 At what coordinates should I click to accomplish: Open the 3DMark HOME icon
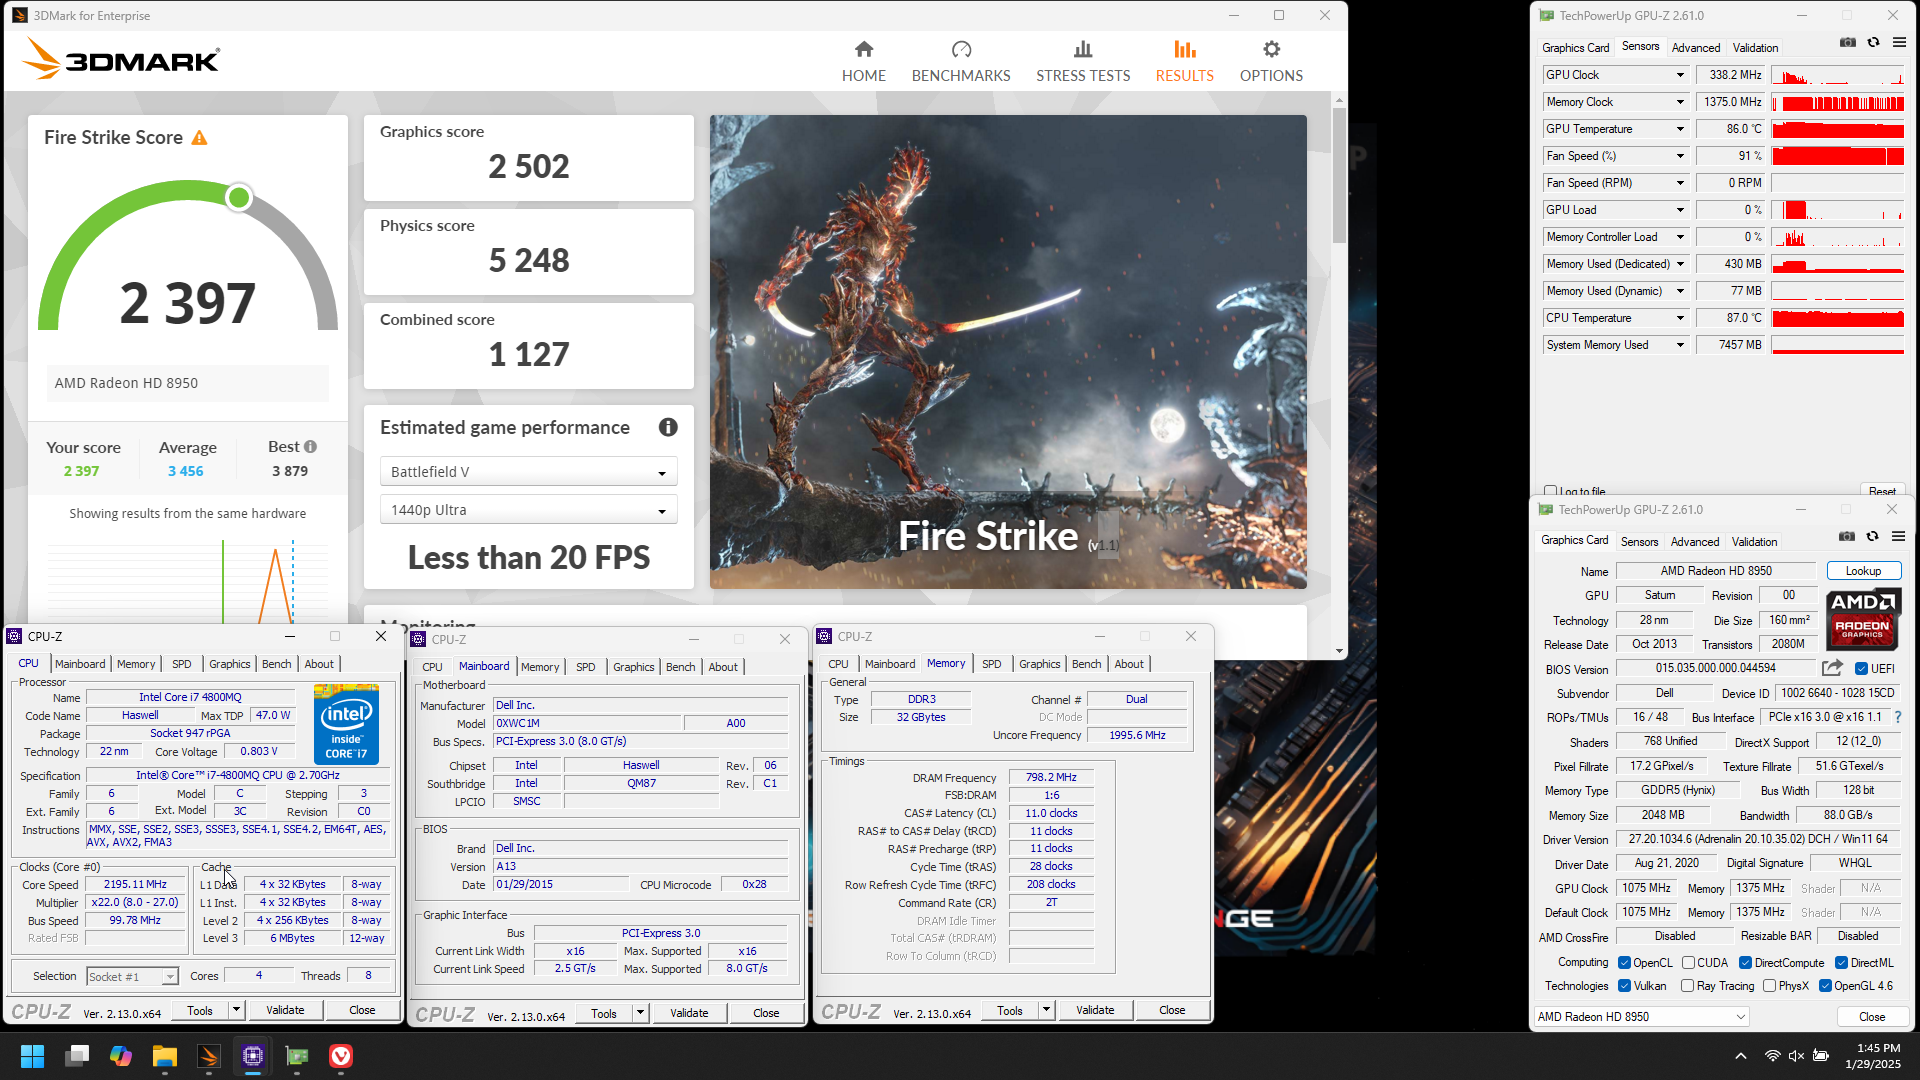point(864,50)
